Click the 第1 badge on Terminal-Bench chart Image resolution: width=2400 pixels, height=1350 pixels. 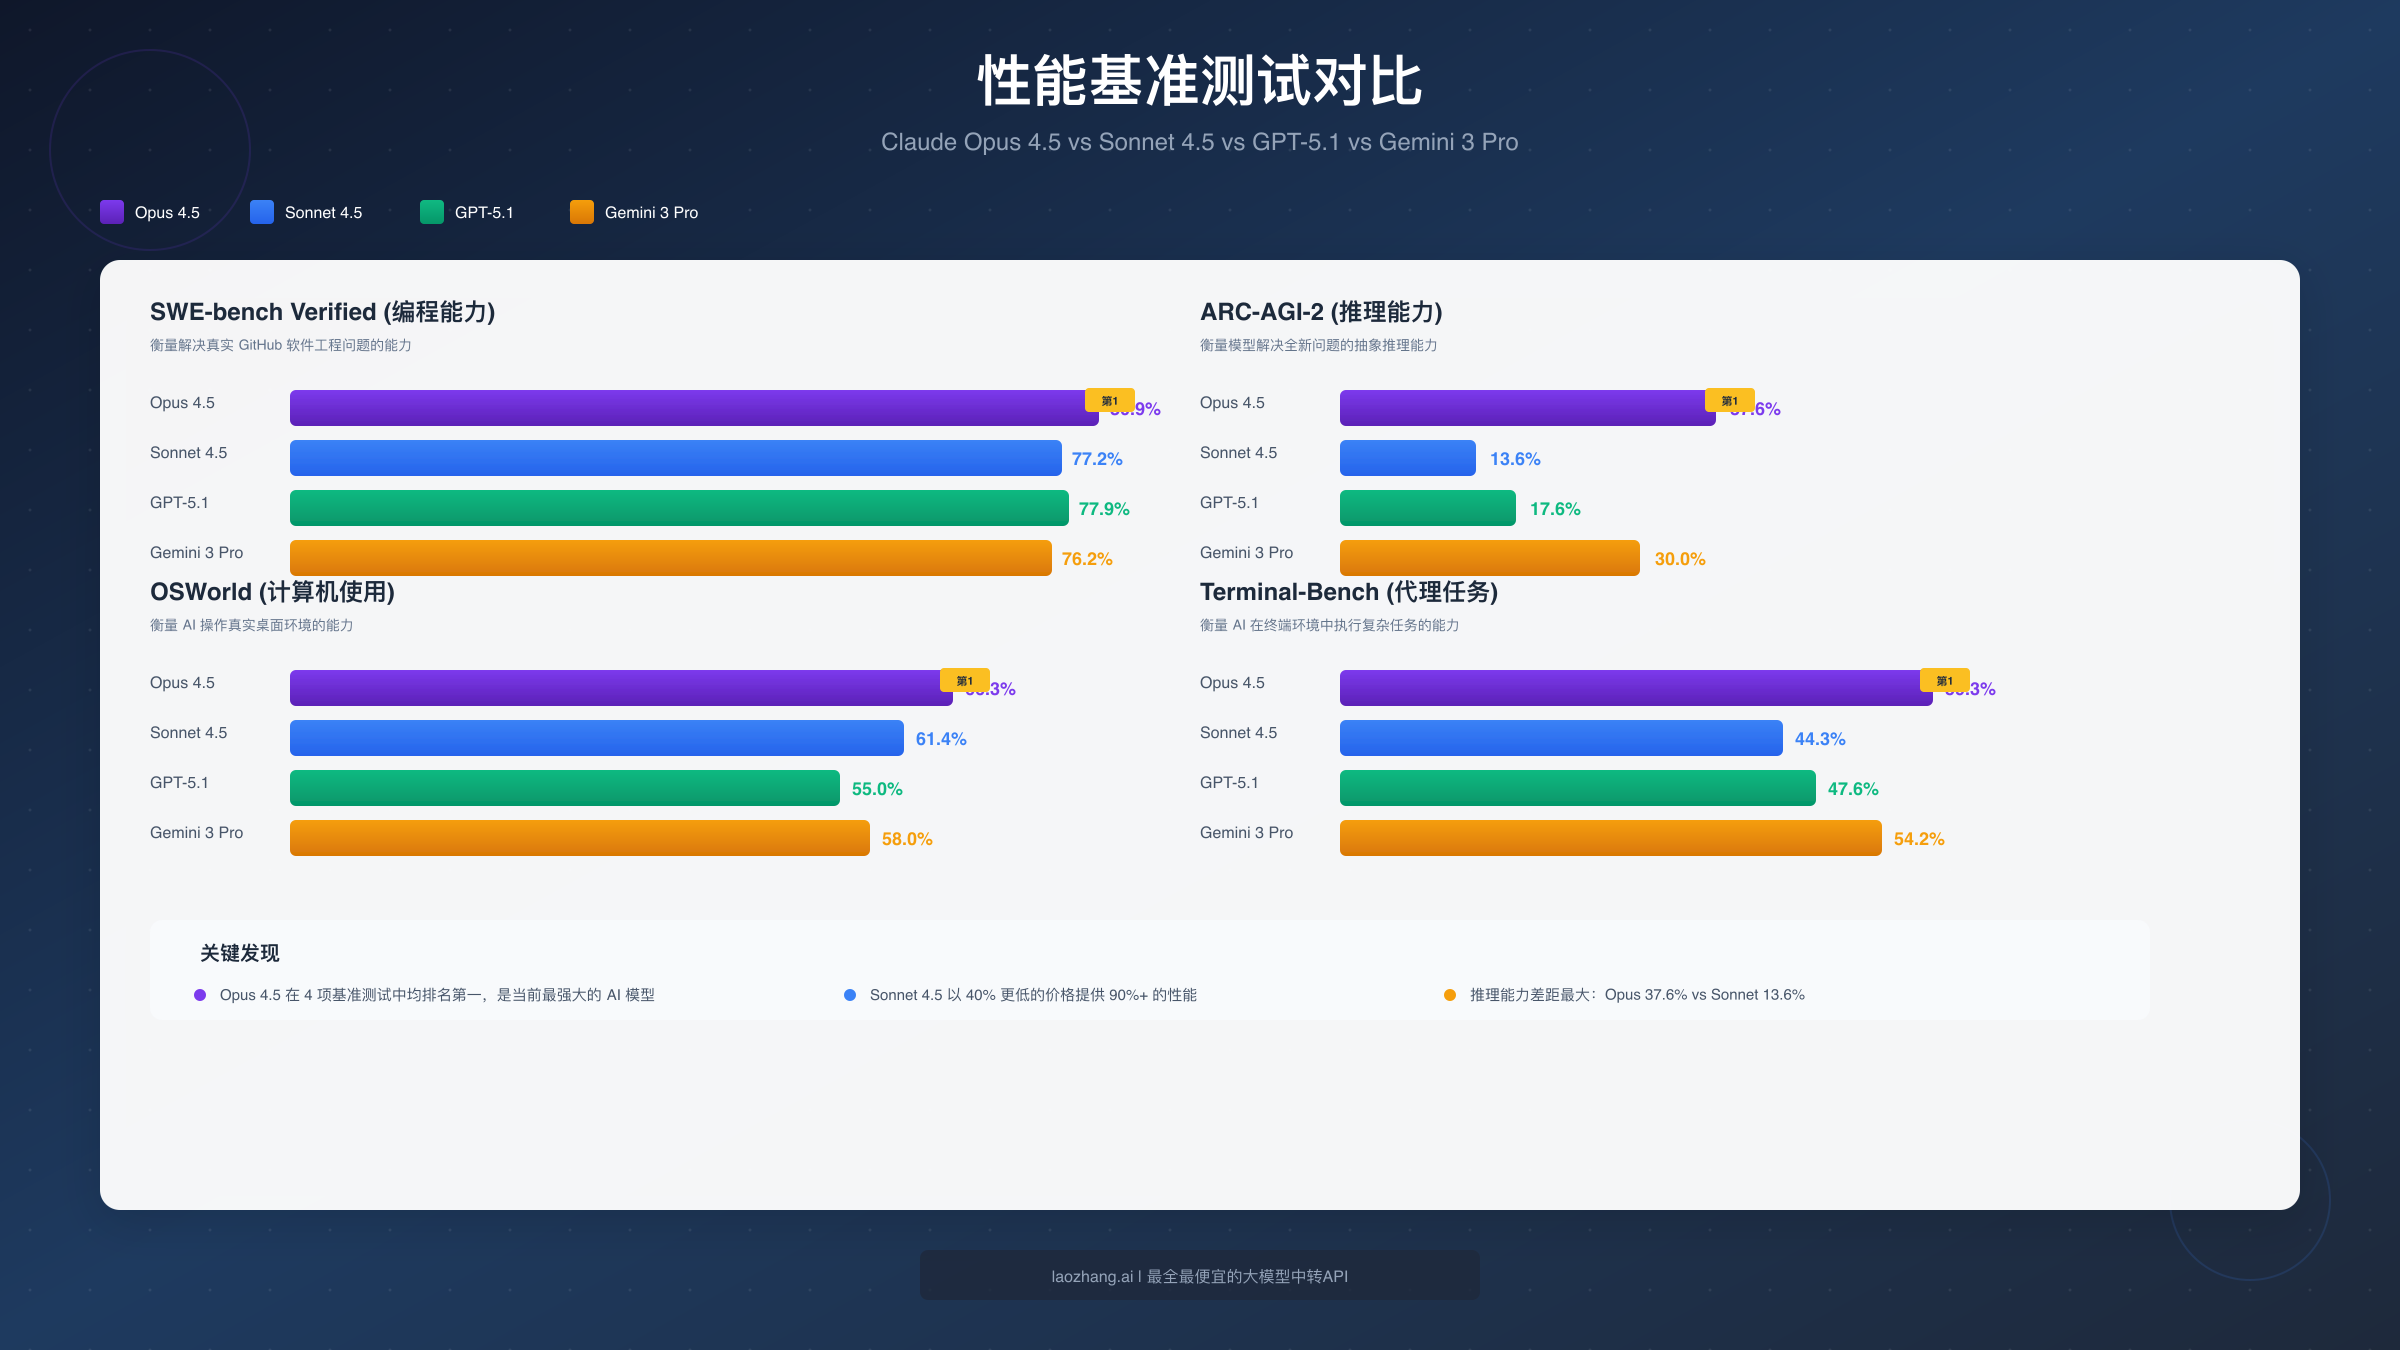1944,678
